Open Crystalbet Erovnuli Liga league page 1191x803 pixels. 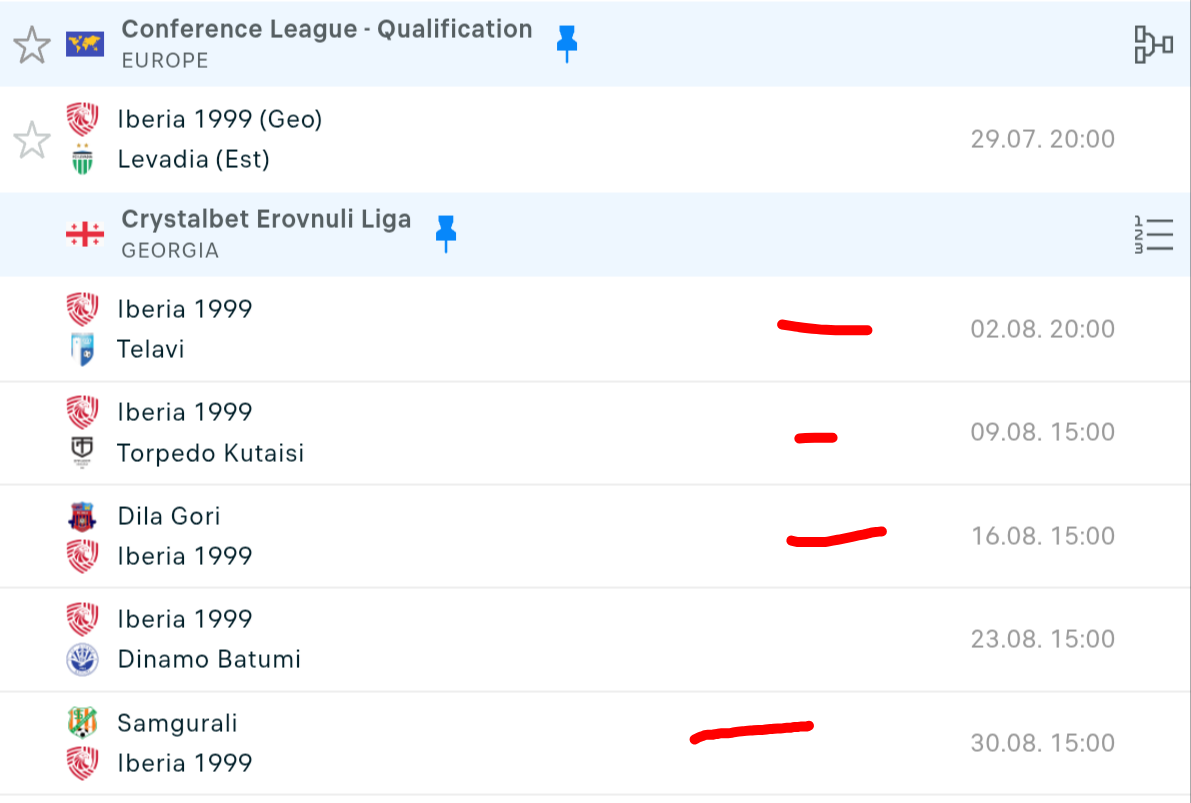pyautogui.click(x=266, y=220)
